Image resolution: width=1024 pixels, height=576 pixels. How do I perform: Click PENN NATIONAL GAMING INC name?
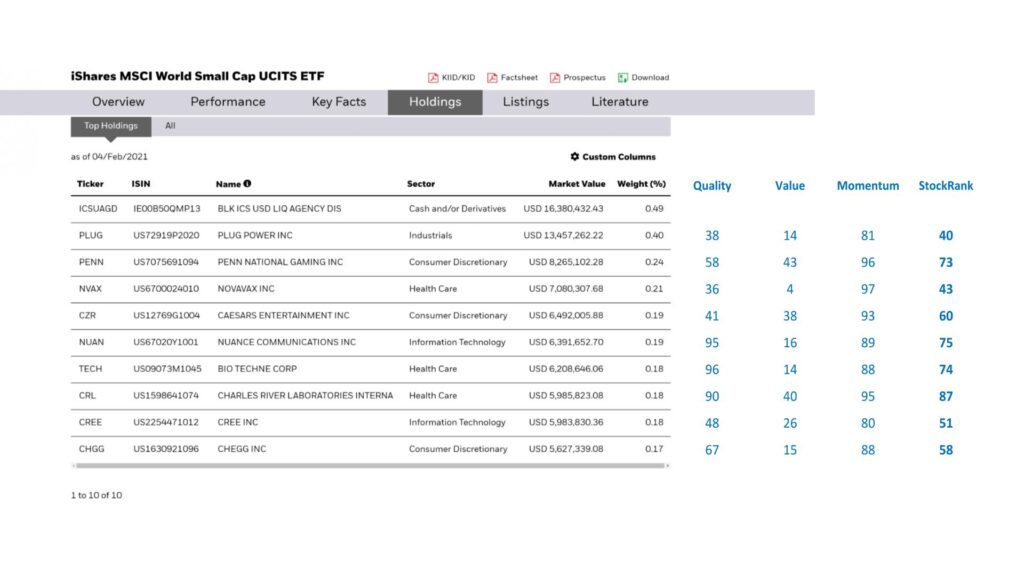(x=280, y=263)
